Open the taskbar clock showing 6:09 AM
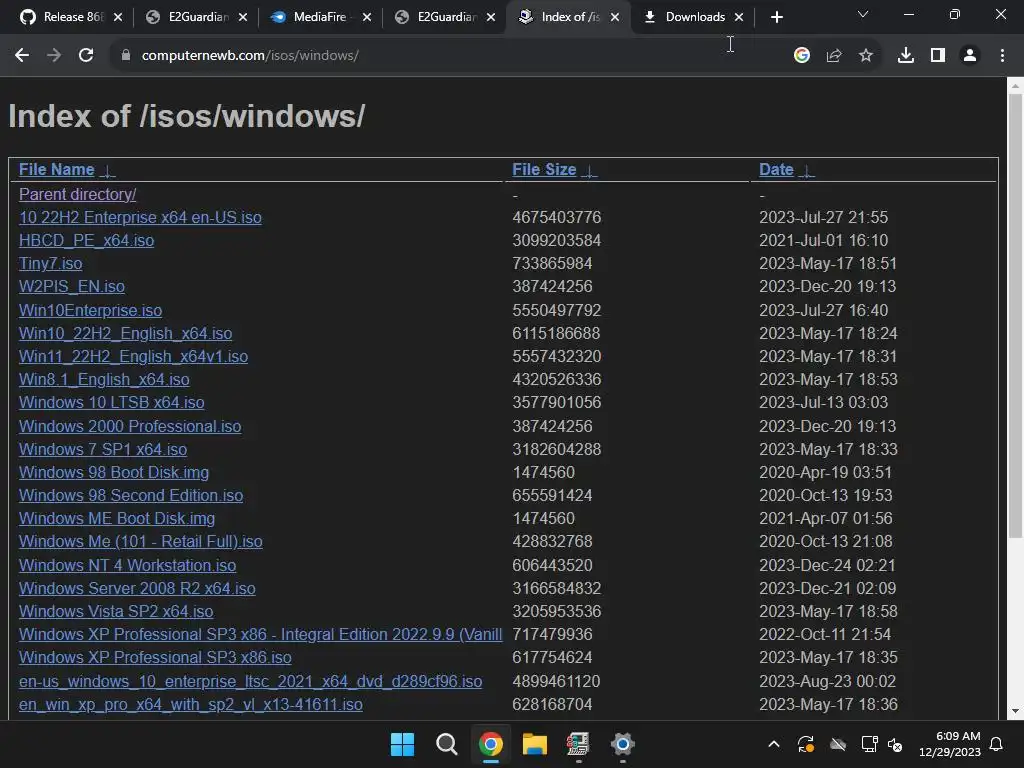1024x768 pixels. (950, 744)
